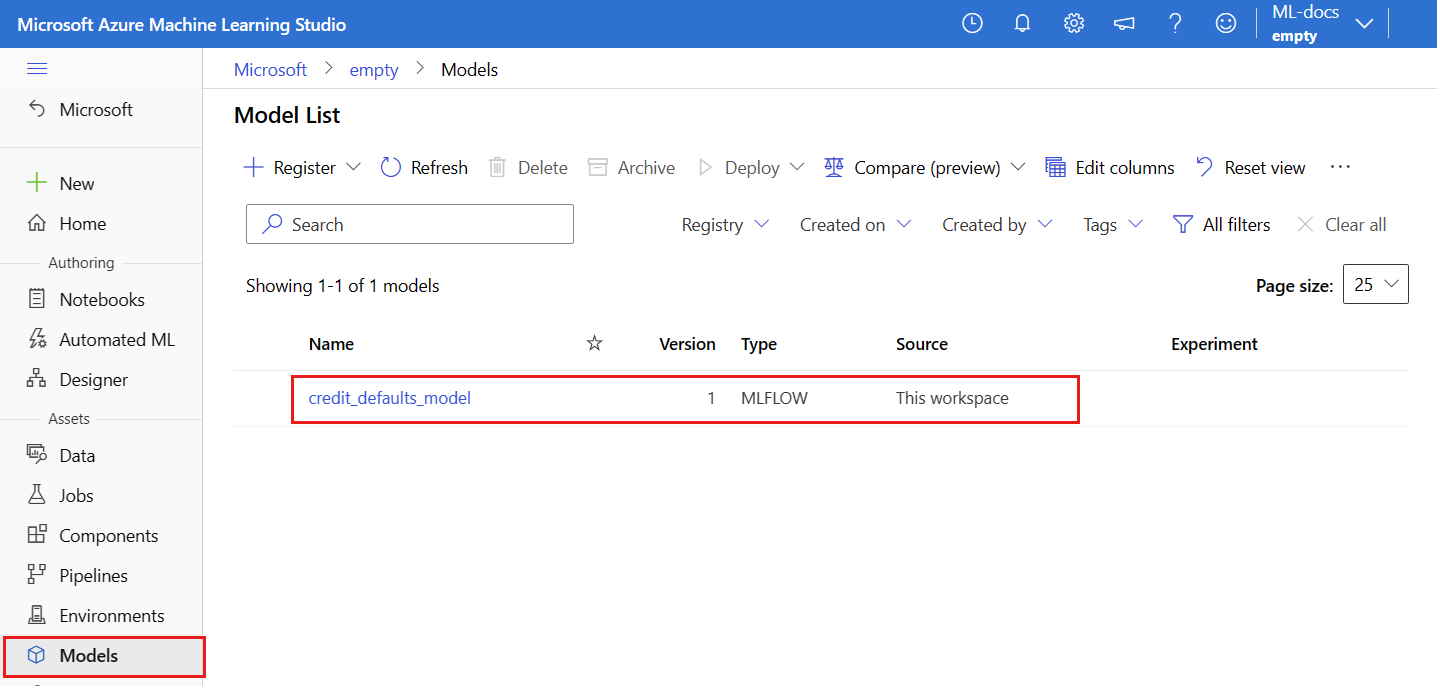Click the recent history clock icon
This screenshot has width=1437, height=686.
tap(972, 24)
